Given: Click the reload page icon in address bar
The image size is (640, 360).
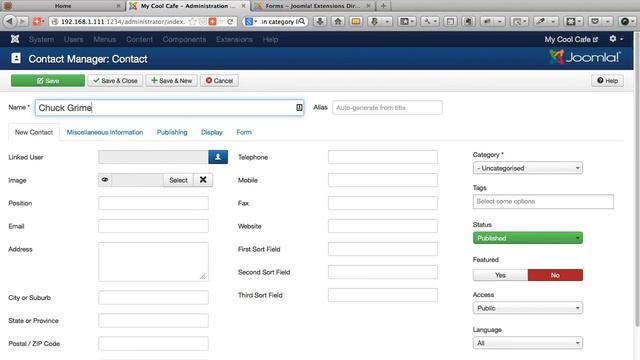Looking at the screenshot, I should tap(230, 22).
